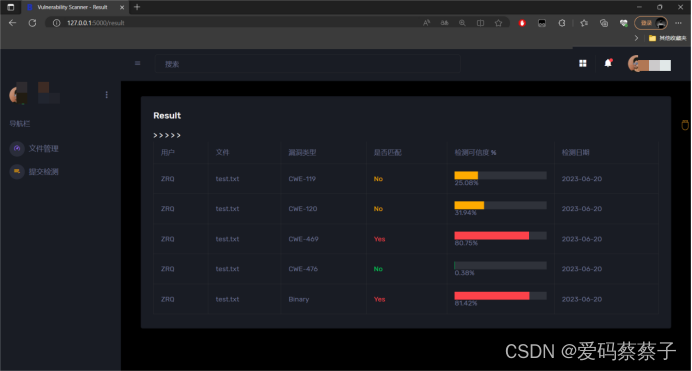Click the 0.38% confidence value
This screenshot has height=371, width=692.
pos(464,273)
